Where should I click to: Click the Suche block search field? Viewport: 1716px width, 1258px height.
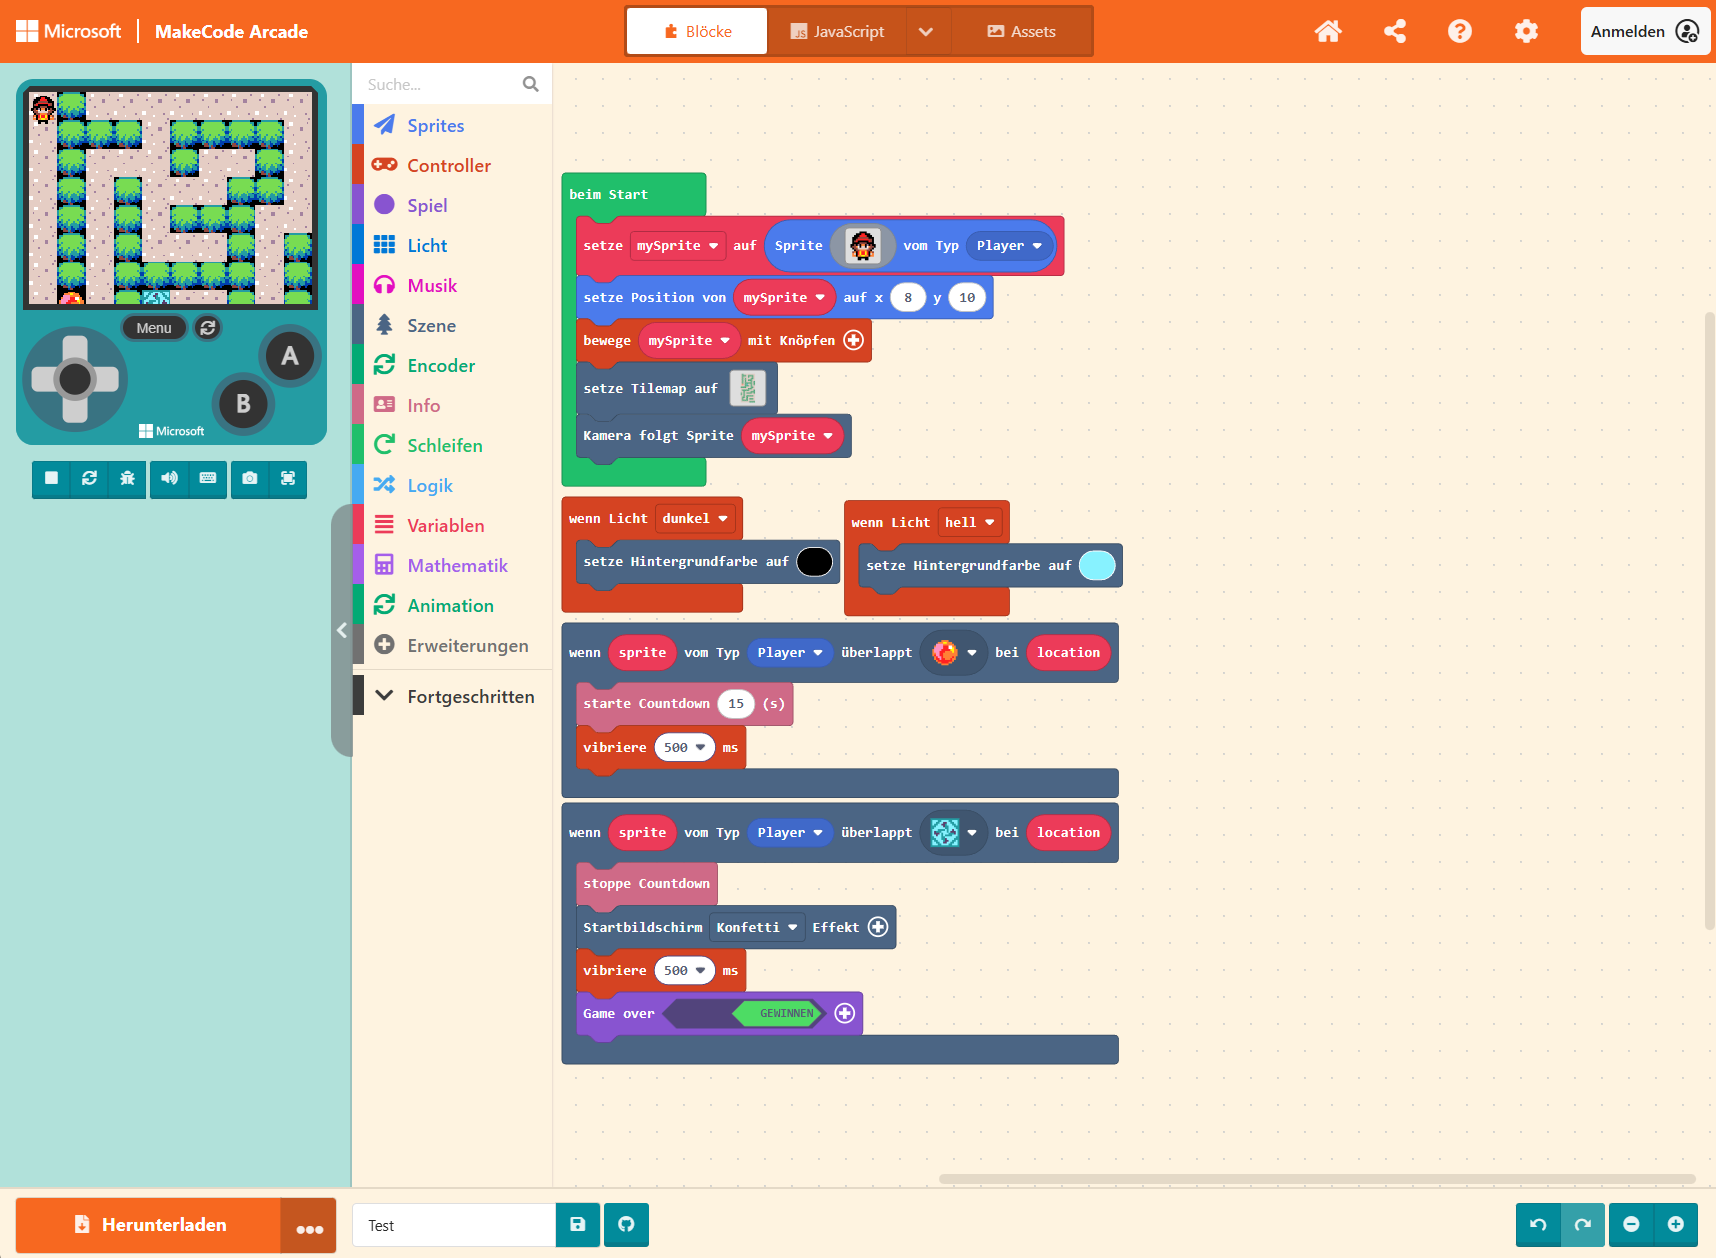[x=440, y=85]
